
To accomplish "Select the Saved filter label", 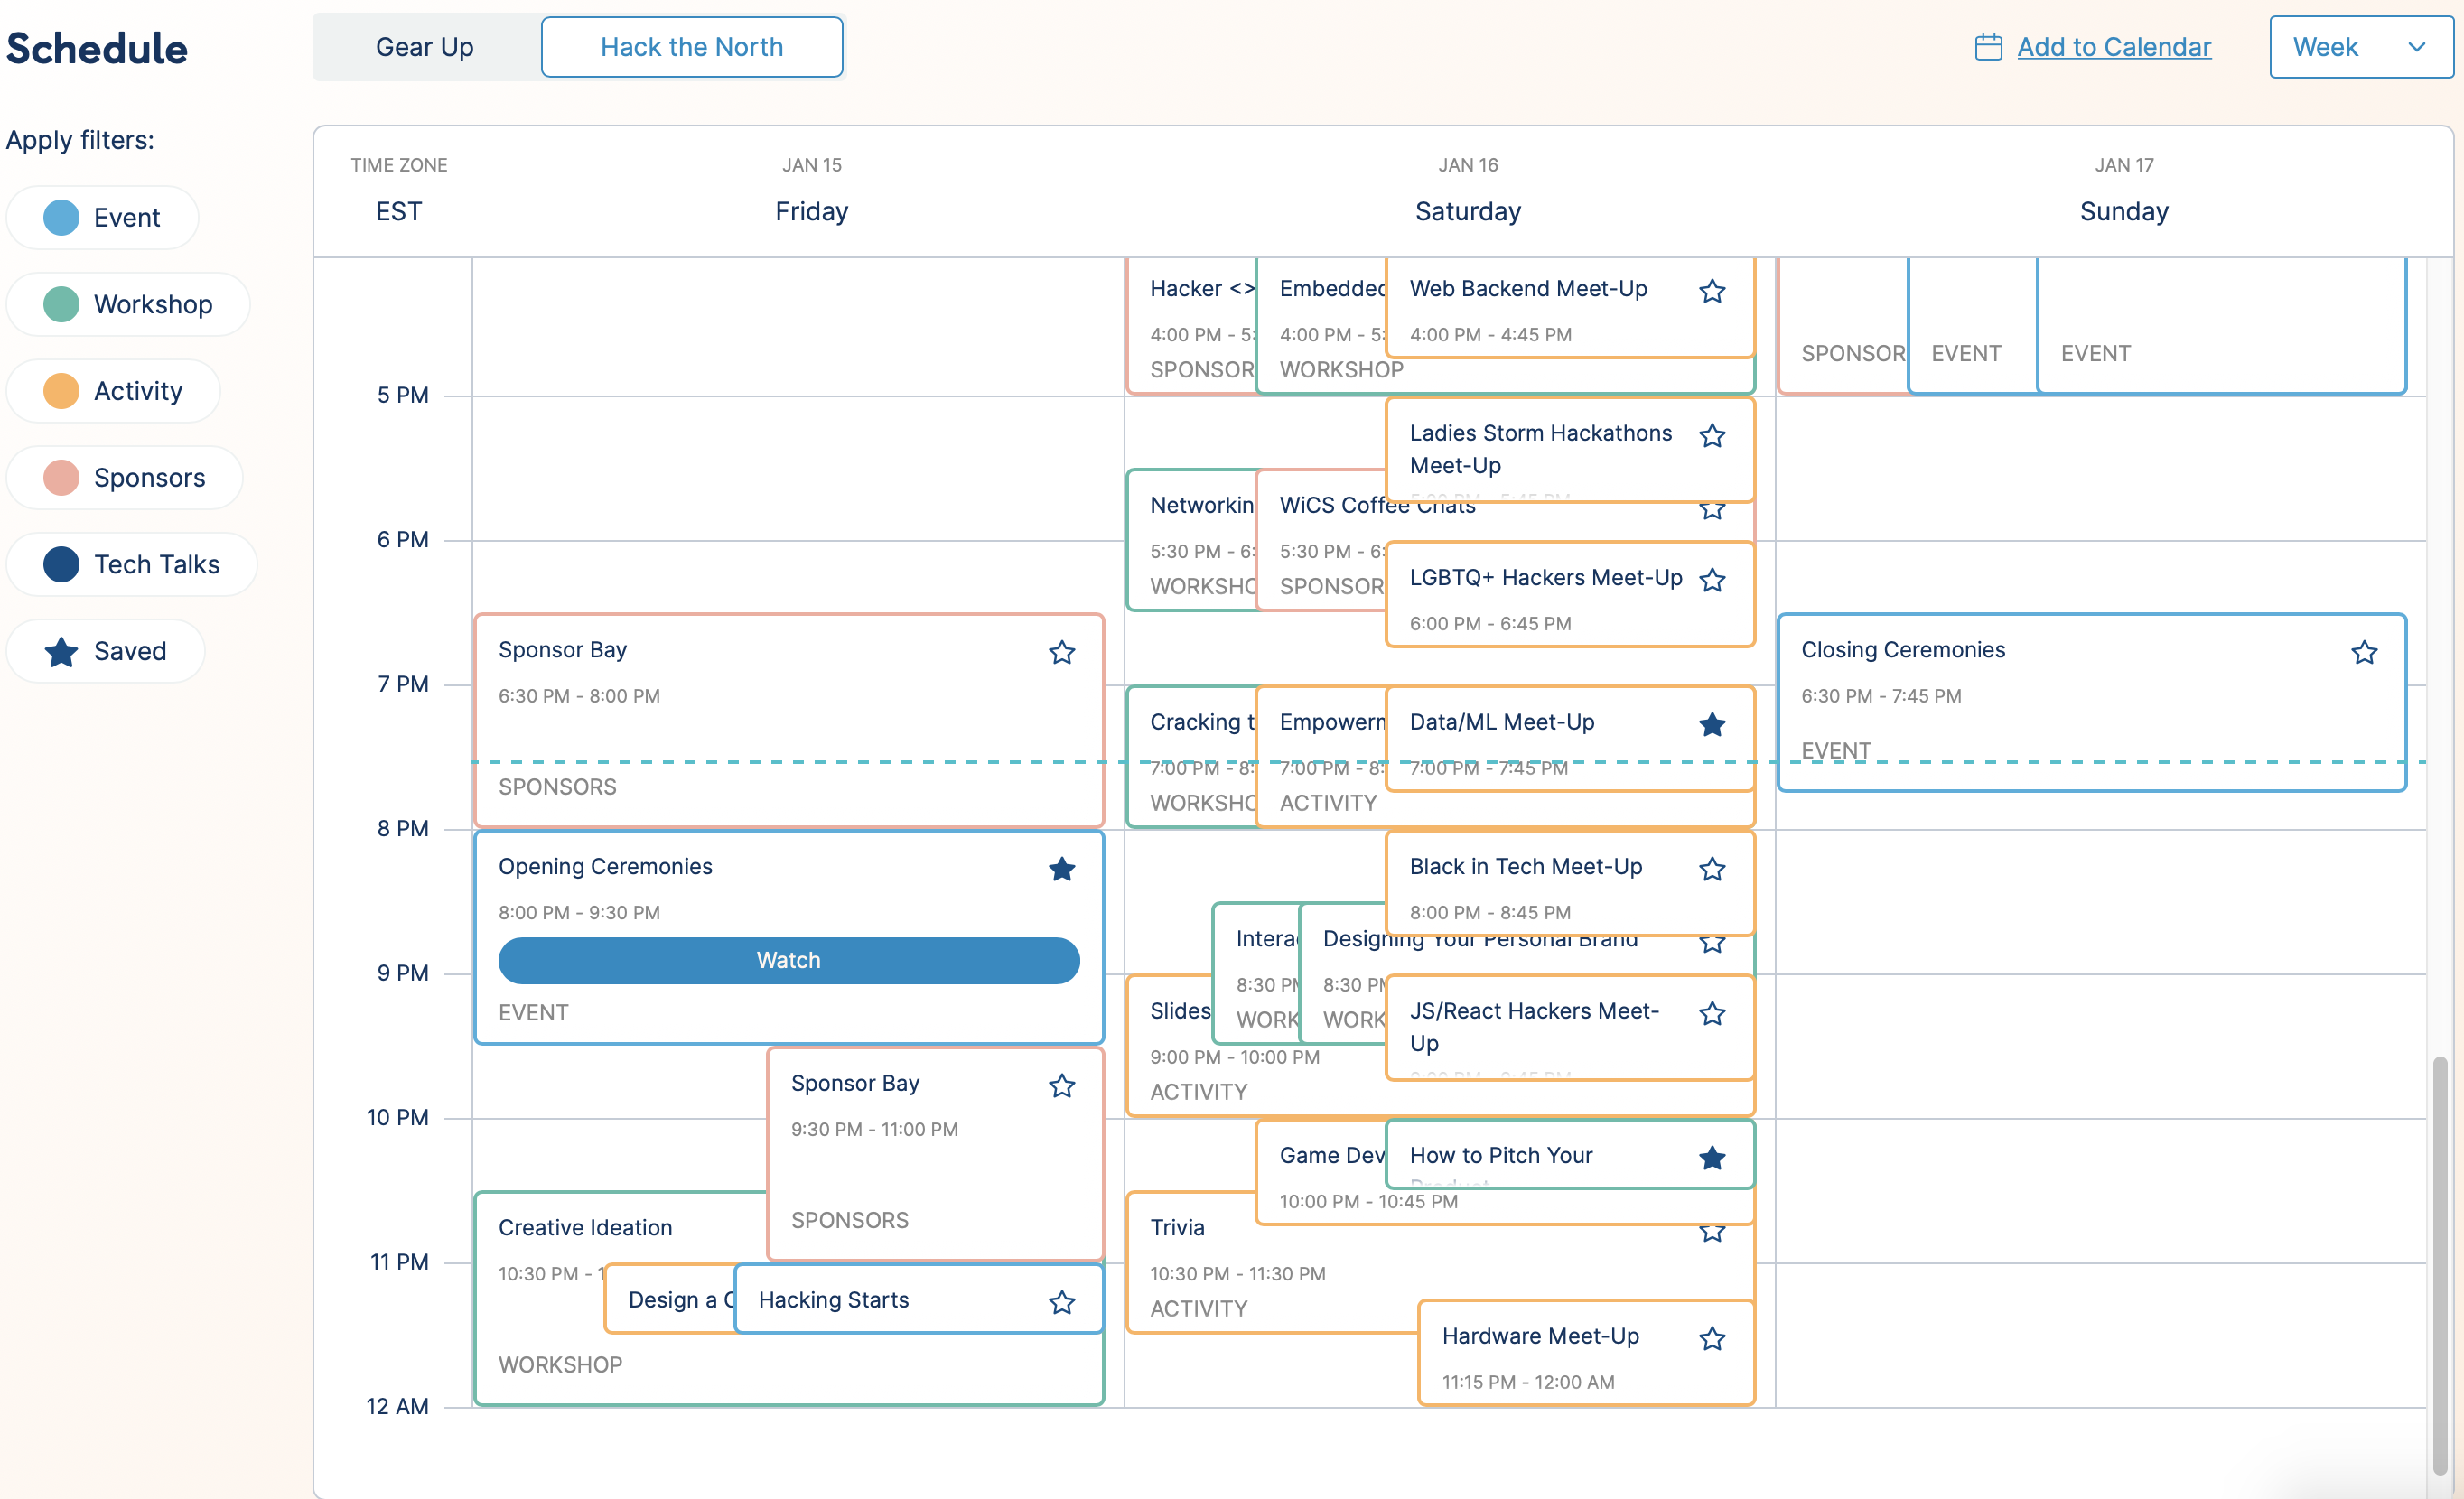I will (x=128, y=649).
